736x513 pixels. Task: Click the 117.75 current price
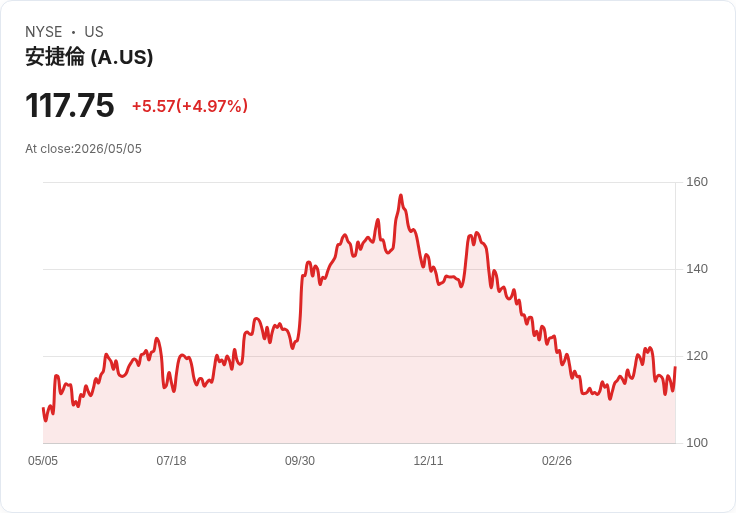pos(69,105)
